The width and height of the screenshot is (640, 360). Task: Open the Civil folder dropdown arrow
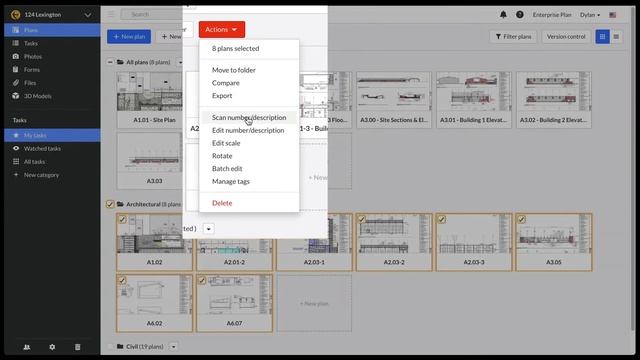pyautogui.click(x=173, y=347)
